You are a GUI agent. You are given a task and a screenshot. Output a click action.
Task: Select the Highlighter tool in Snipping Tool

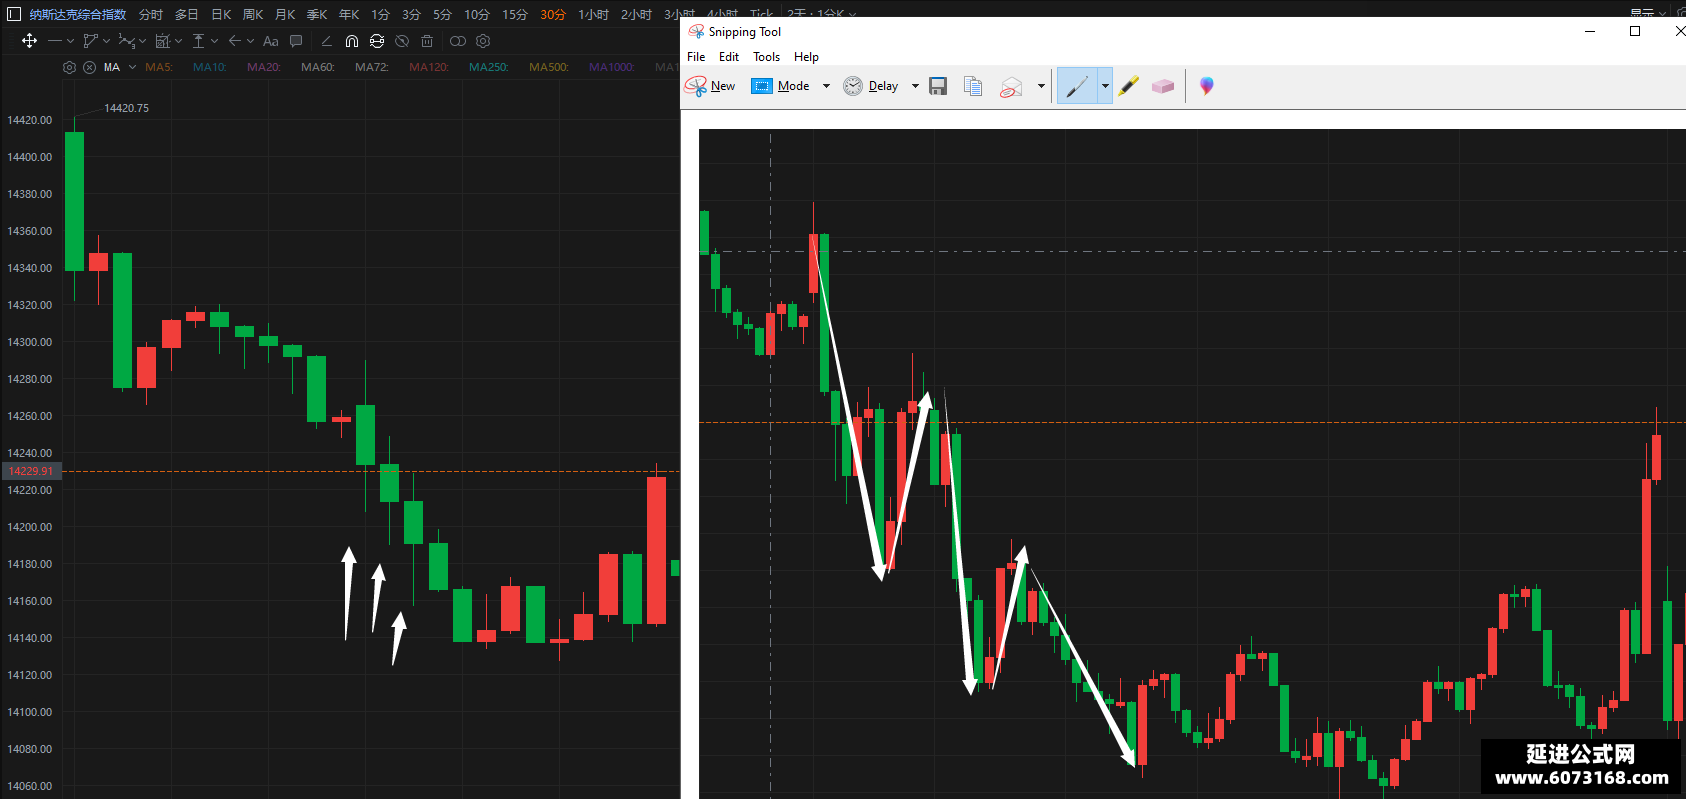(x=1129, y=86)
